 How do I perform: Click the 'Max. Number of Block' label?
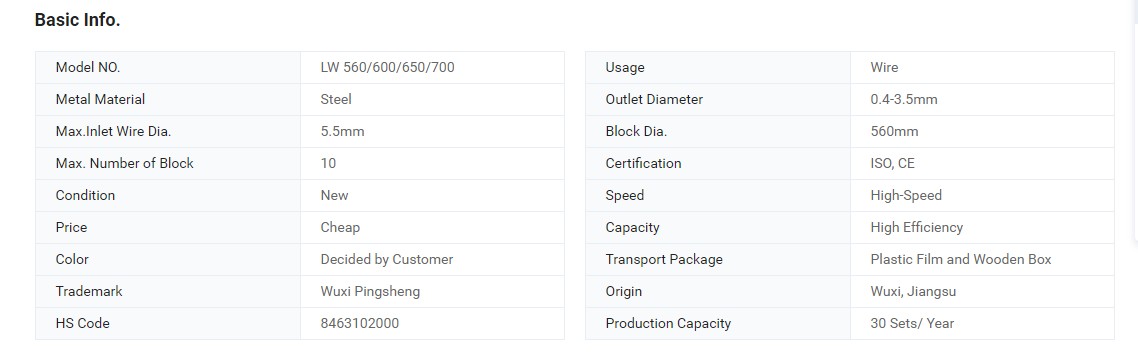[x=125, y=163]
